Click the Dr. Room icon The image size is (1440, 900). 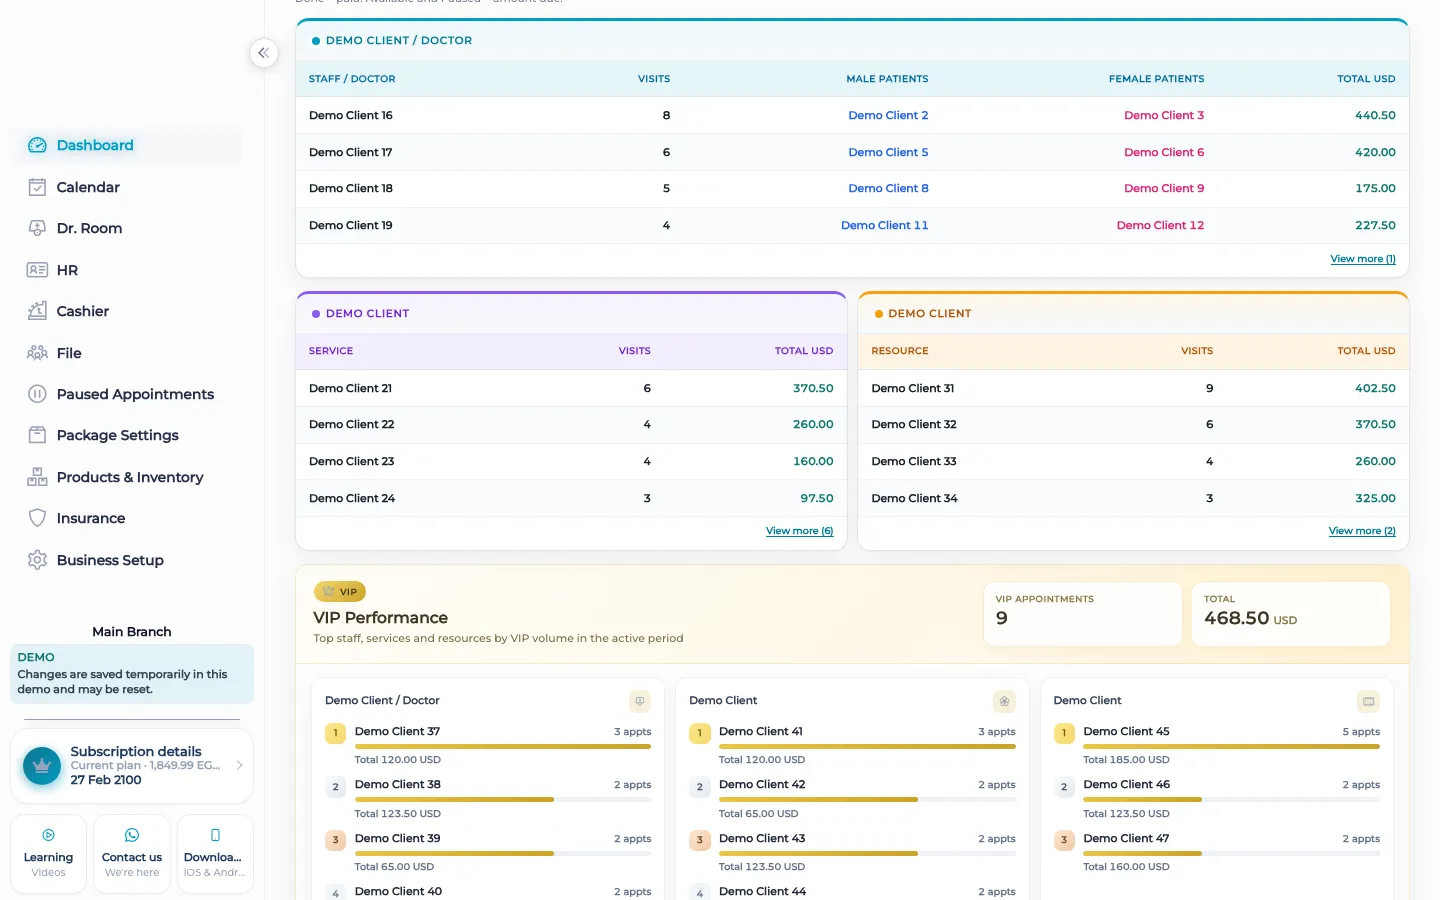37,228
